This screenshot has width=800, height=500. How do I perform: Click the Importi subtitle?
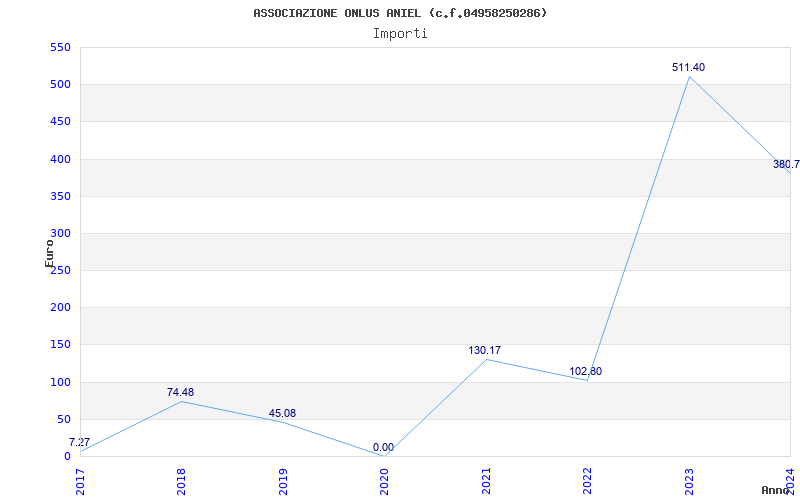point(400,34)
